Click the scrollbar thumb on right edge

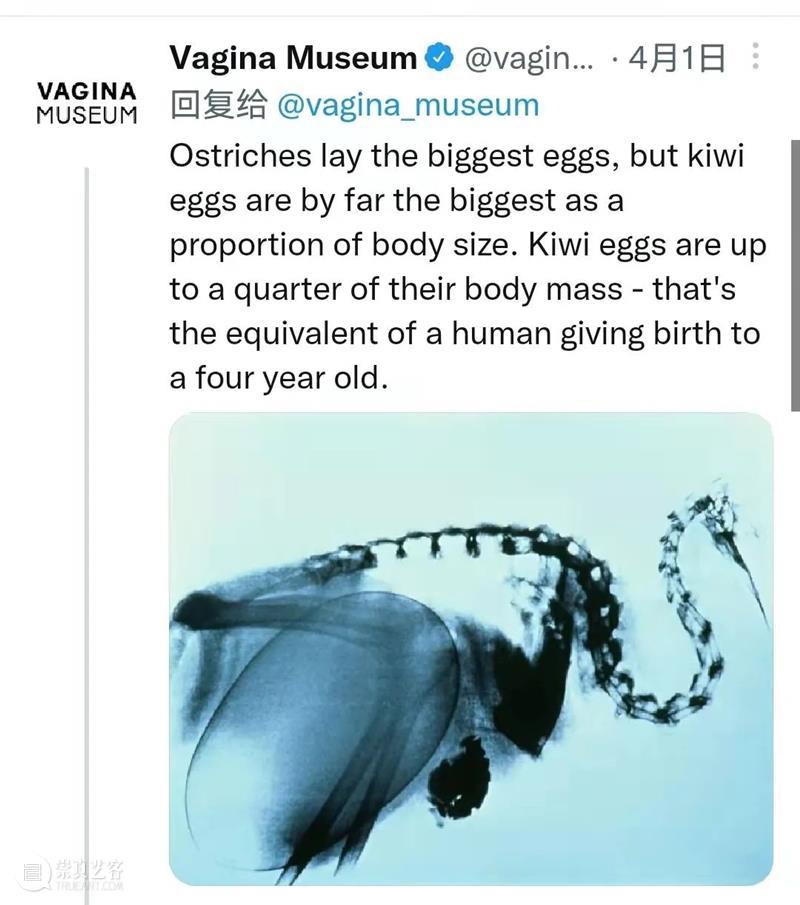tap(795, 275)
